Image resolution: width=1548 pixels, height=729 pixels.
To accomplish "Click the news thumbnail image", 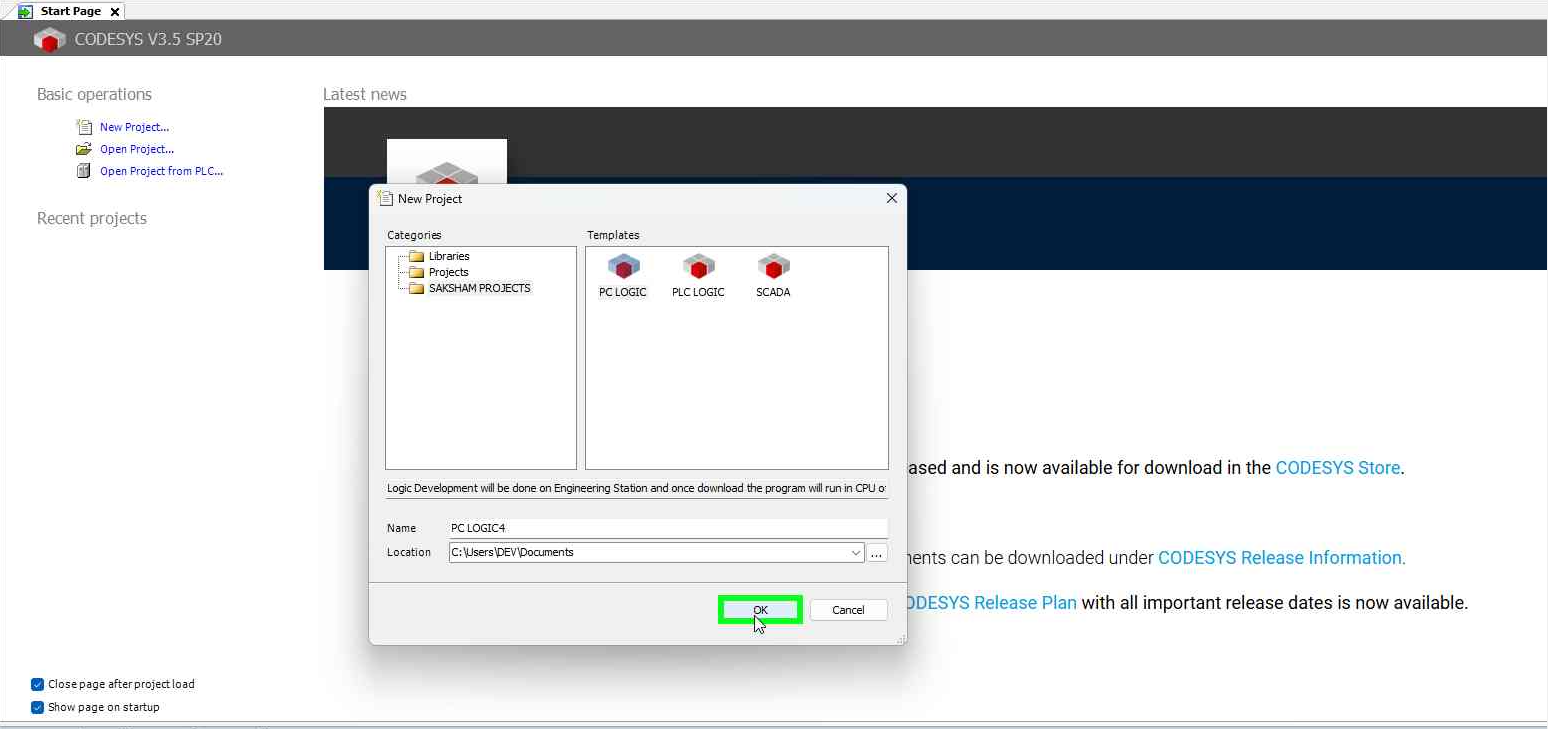I will (447, 161).
